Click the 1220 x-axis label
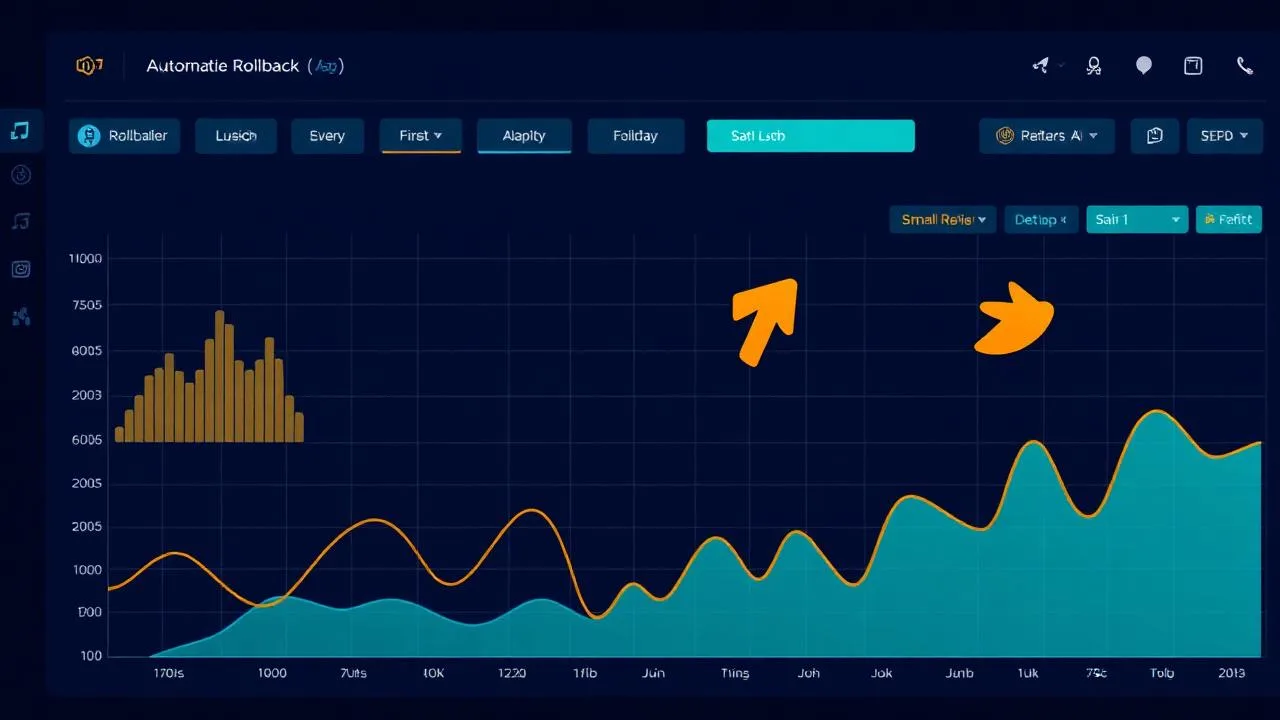This screenshot has width=1280, height=720. click(x=510, y=673)
